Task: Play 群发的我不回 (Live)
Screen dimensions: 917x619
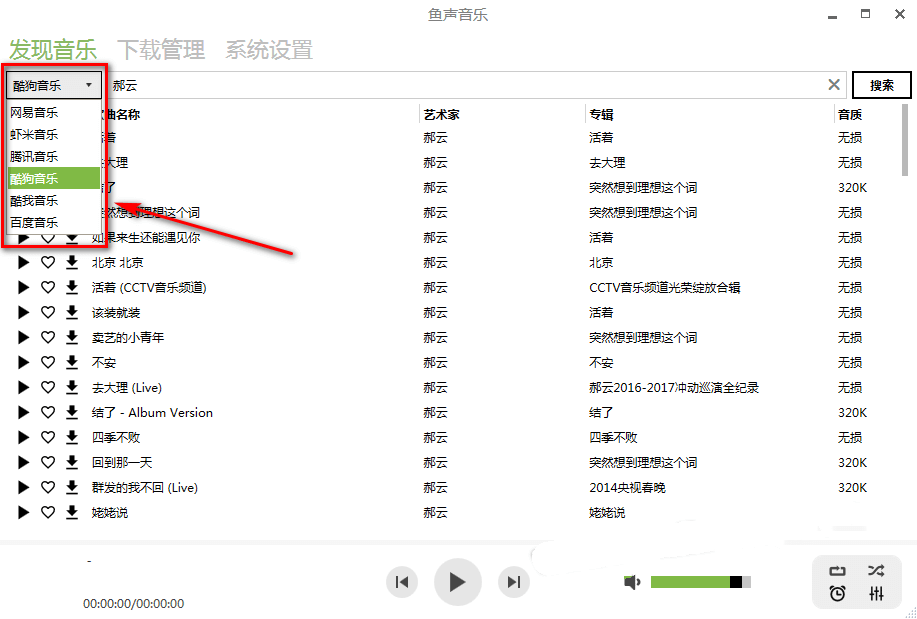Action: click(23, 487)
